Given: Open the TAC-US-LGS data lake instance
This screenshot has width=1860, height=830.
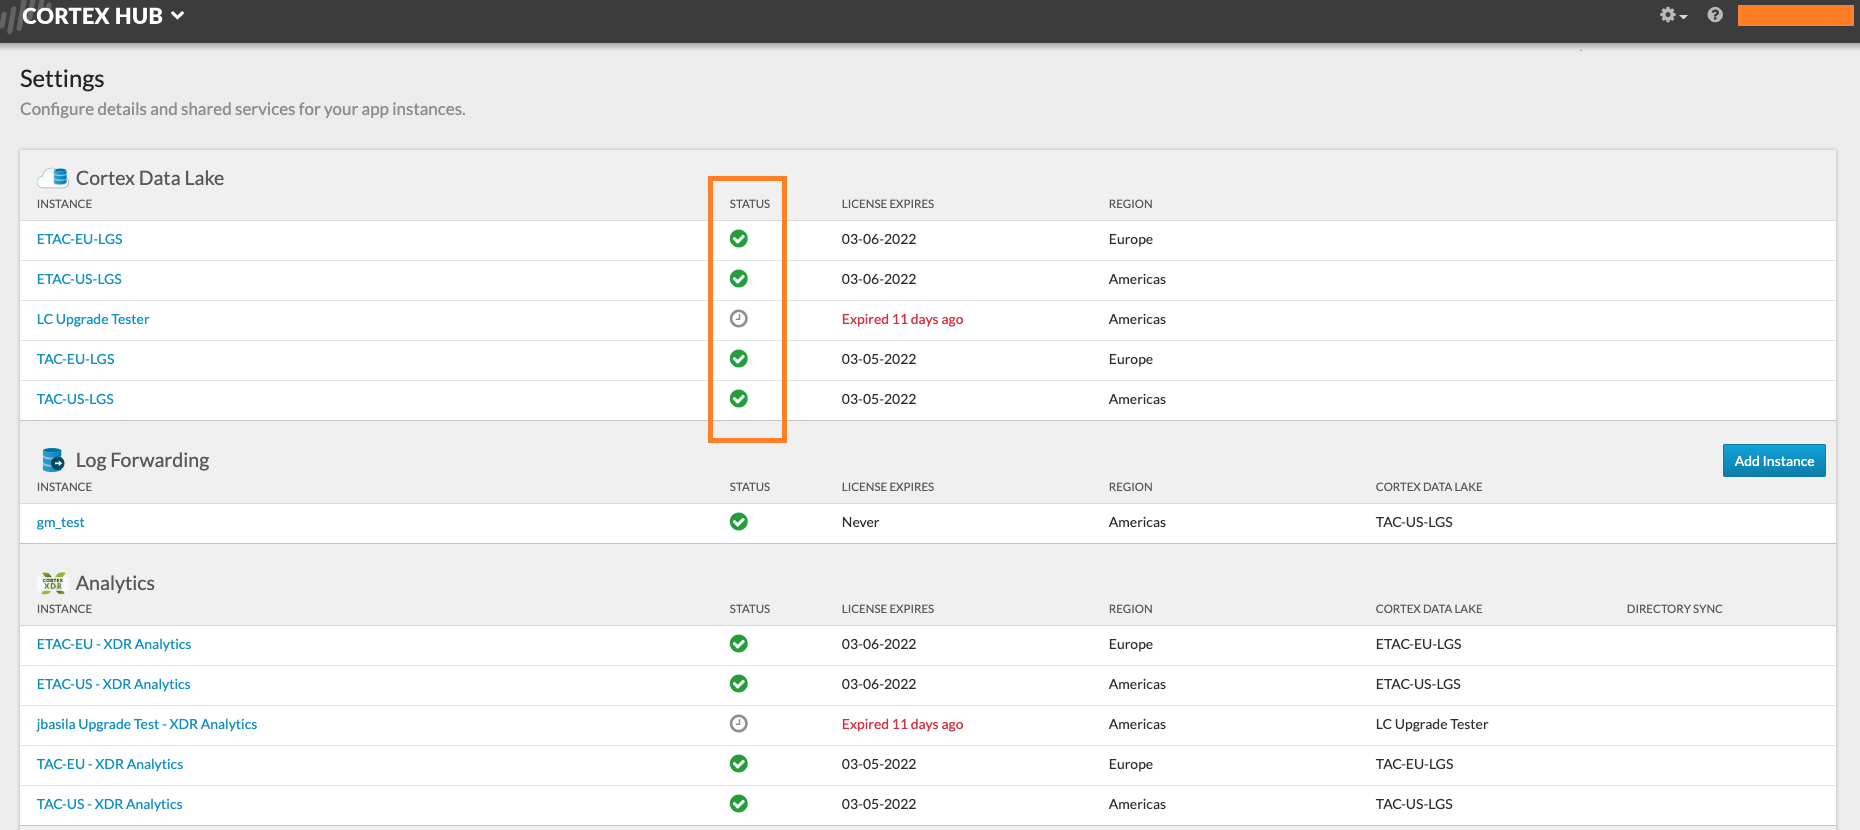Looking at the screenshot, I should point(75,399).
